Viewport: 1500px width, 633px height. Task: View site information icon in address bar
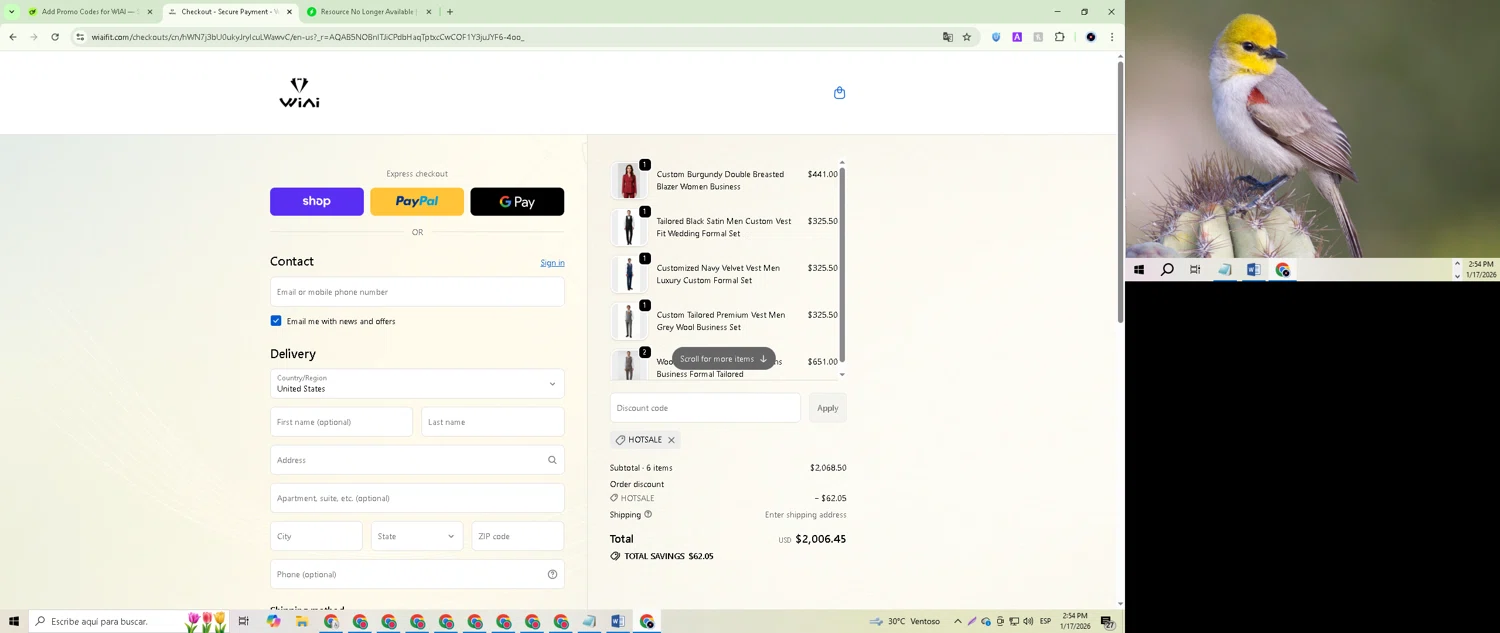[x=80, y=37]
